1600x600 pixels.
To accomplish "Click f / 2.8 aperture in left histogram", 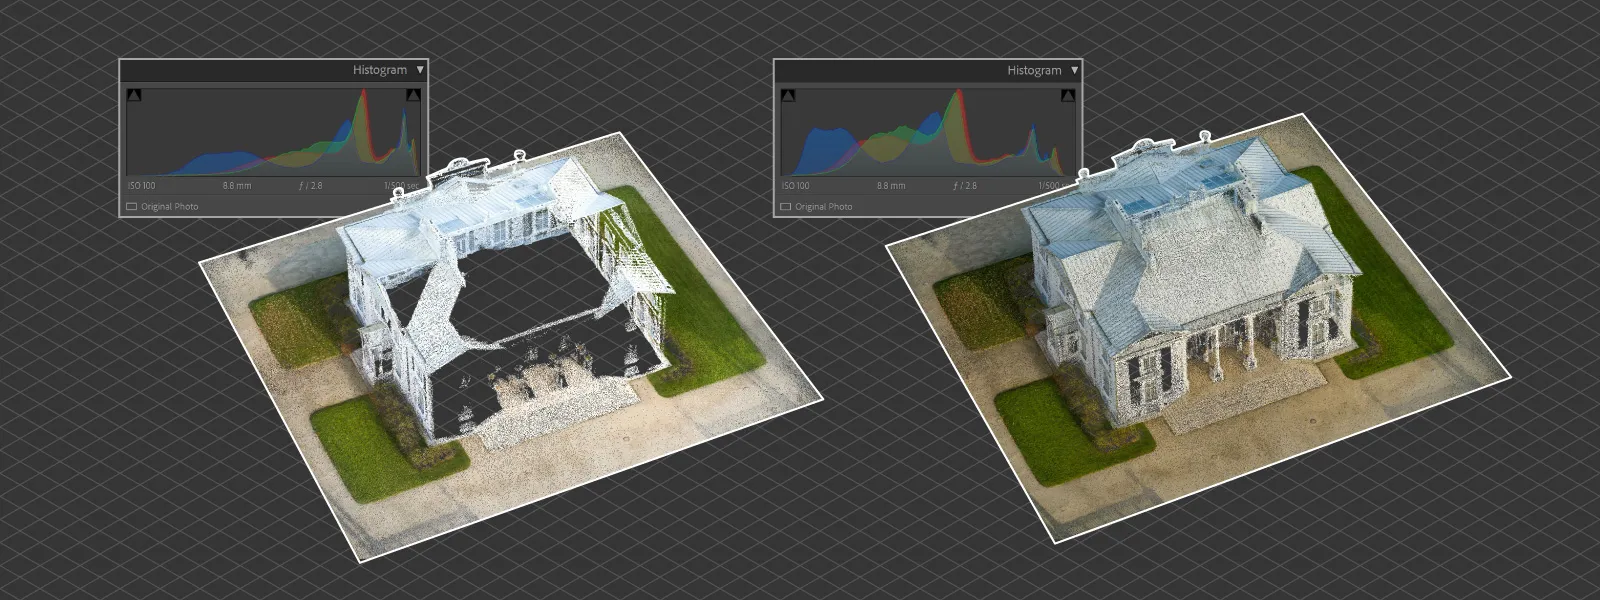I will pyautogui.click(x=311, y=186).
